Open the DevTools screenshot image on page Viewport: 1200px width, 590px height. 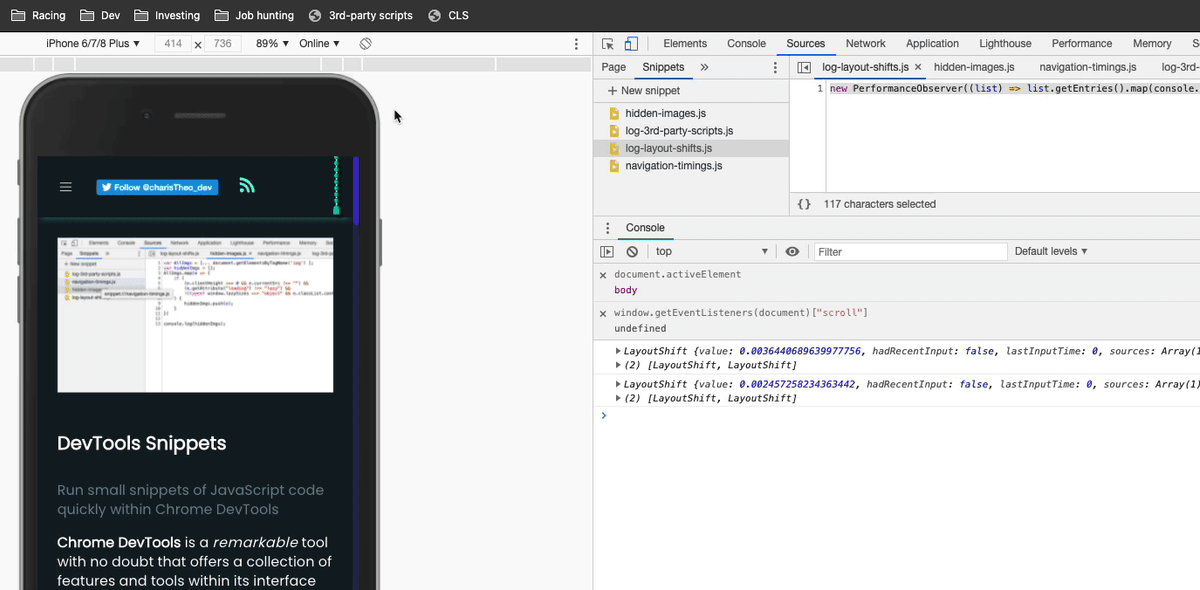tap(195, 315)
